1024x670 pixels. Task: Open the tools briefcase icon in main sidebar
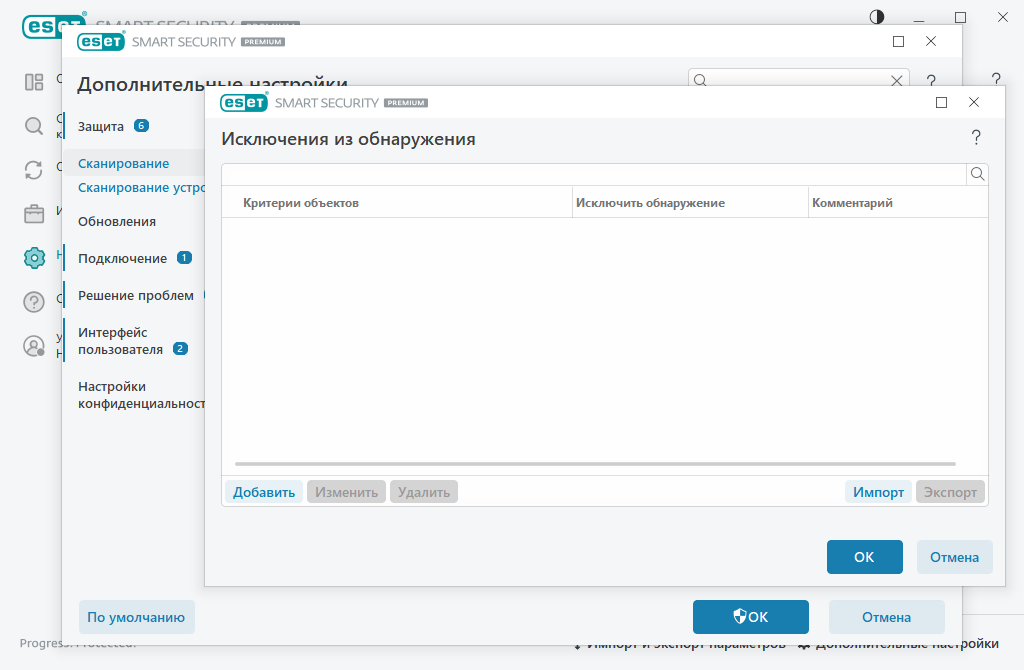34,214
